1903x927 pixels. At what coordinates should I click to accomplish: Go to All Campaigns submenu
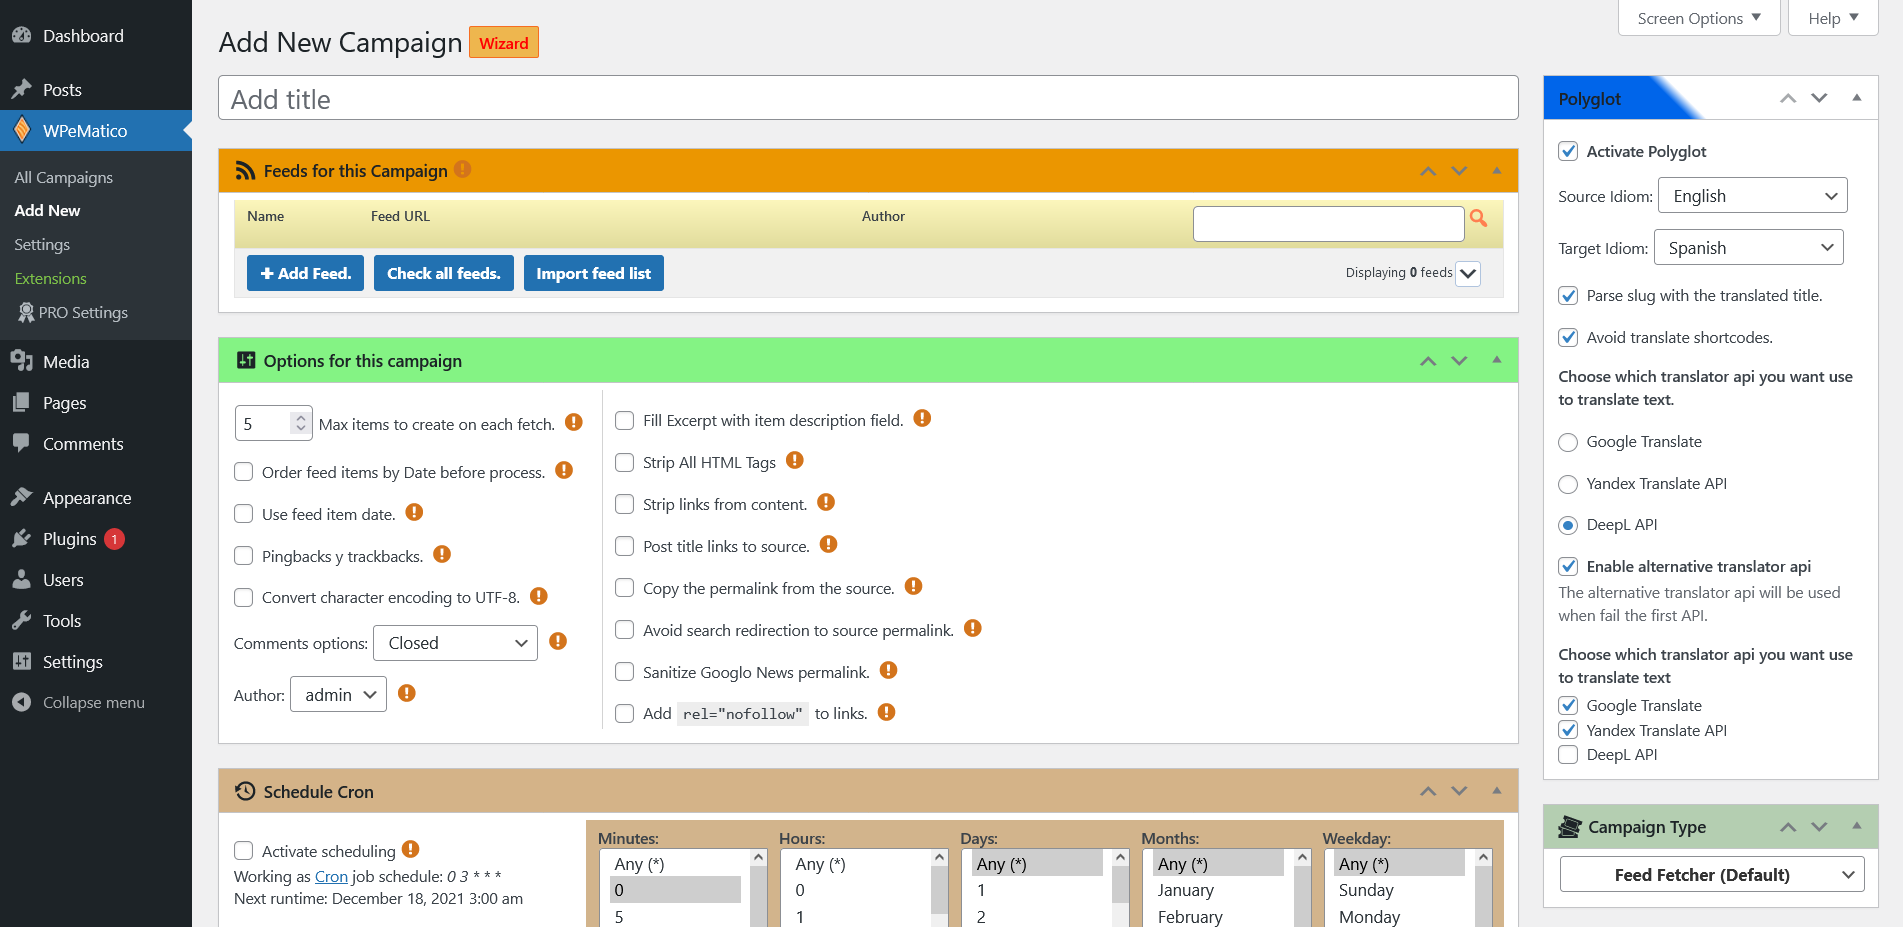pyautogui.click(x=64, y=177)
